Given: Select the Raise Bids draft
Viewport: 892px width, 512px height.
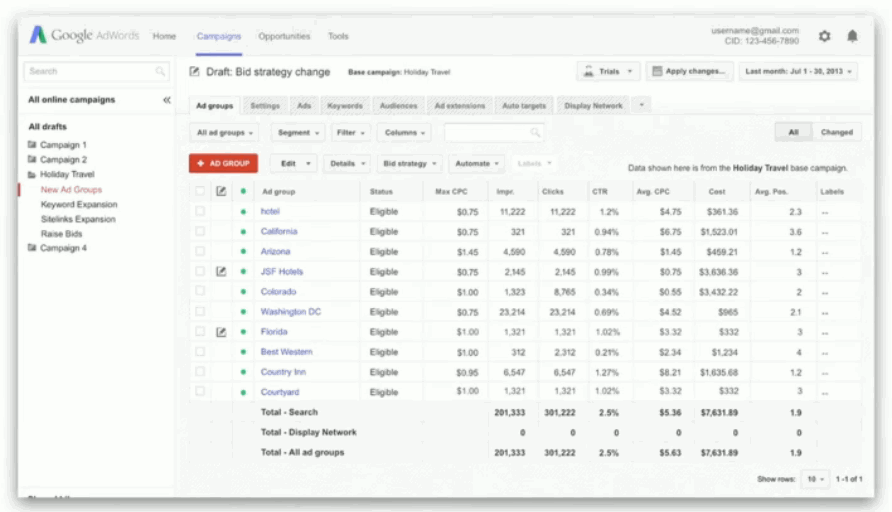Looking at the screenshot, I should coord(61,234).
